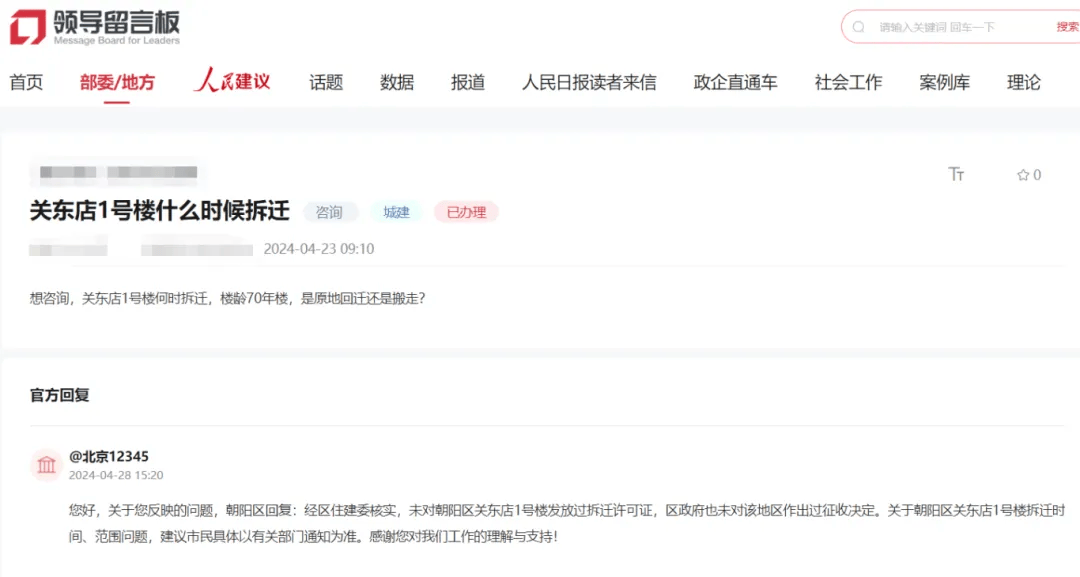Click the 官方回复 heading
This screenshot has height=577, width=1080.
tap(60, 395)
